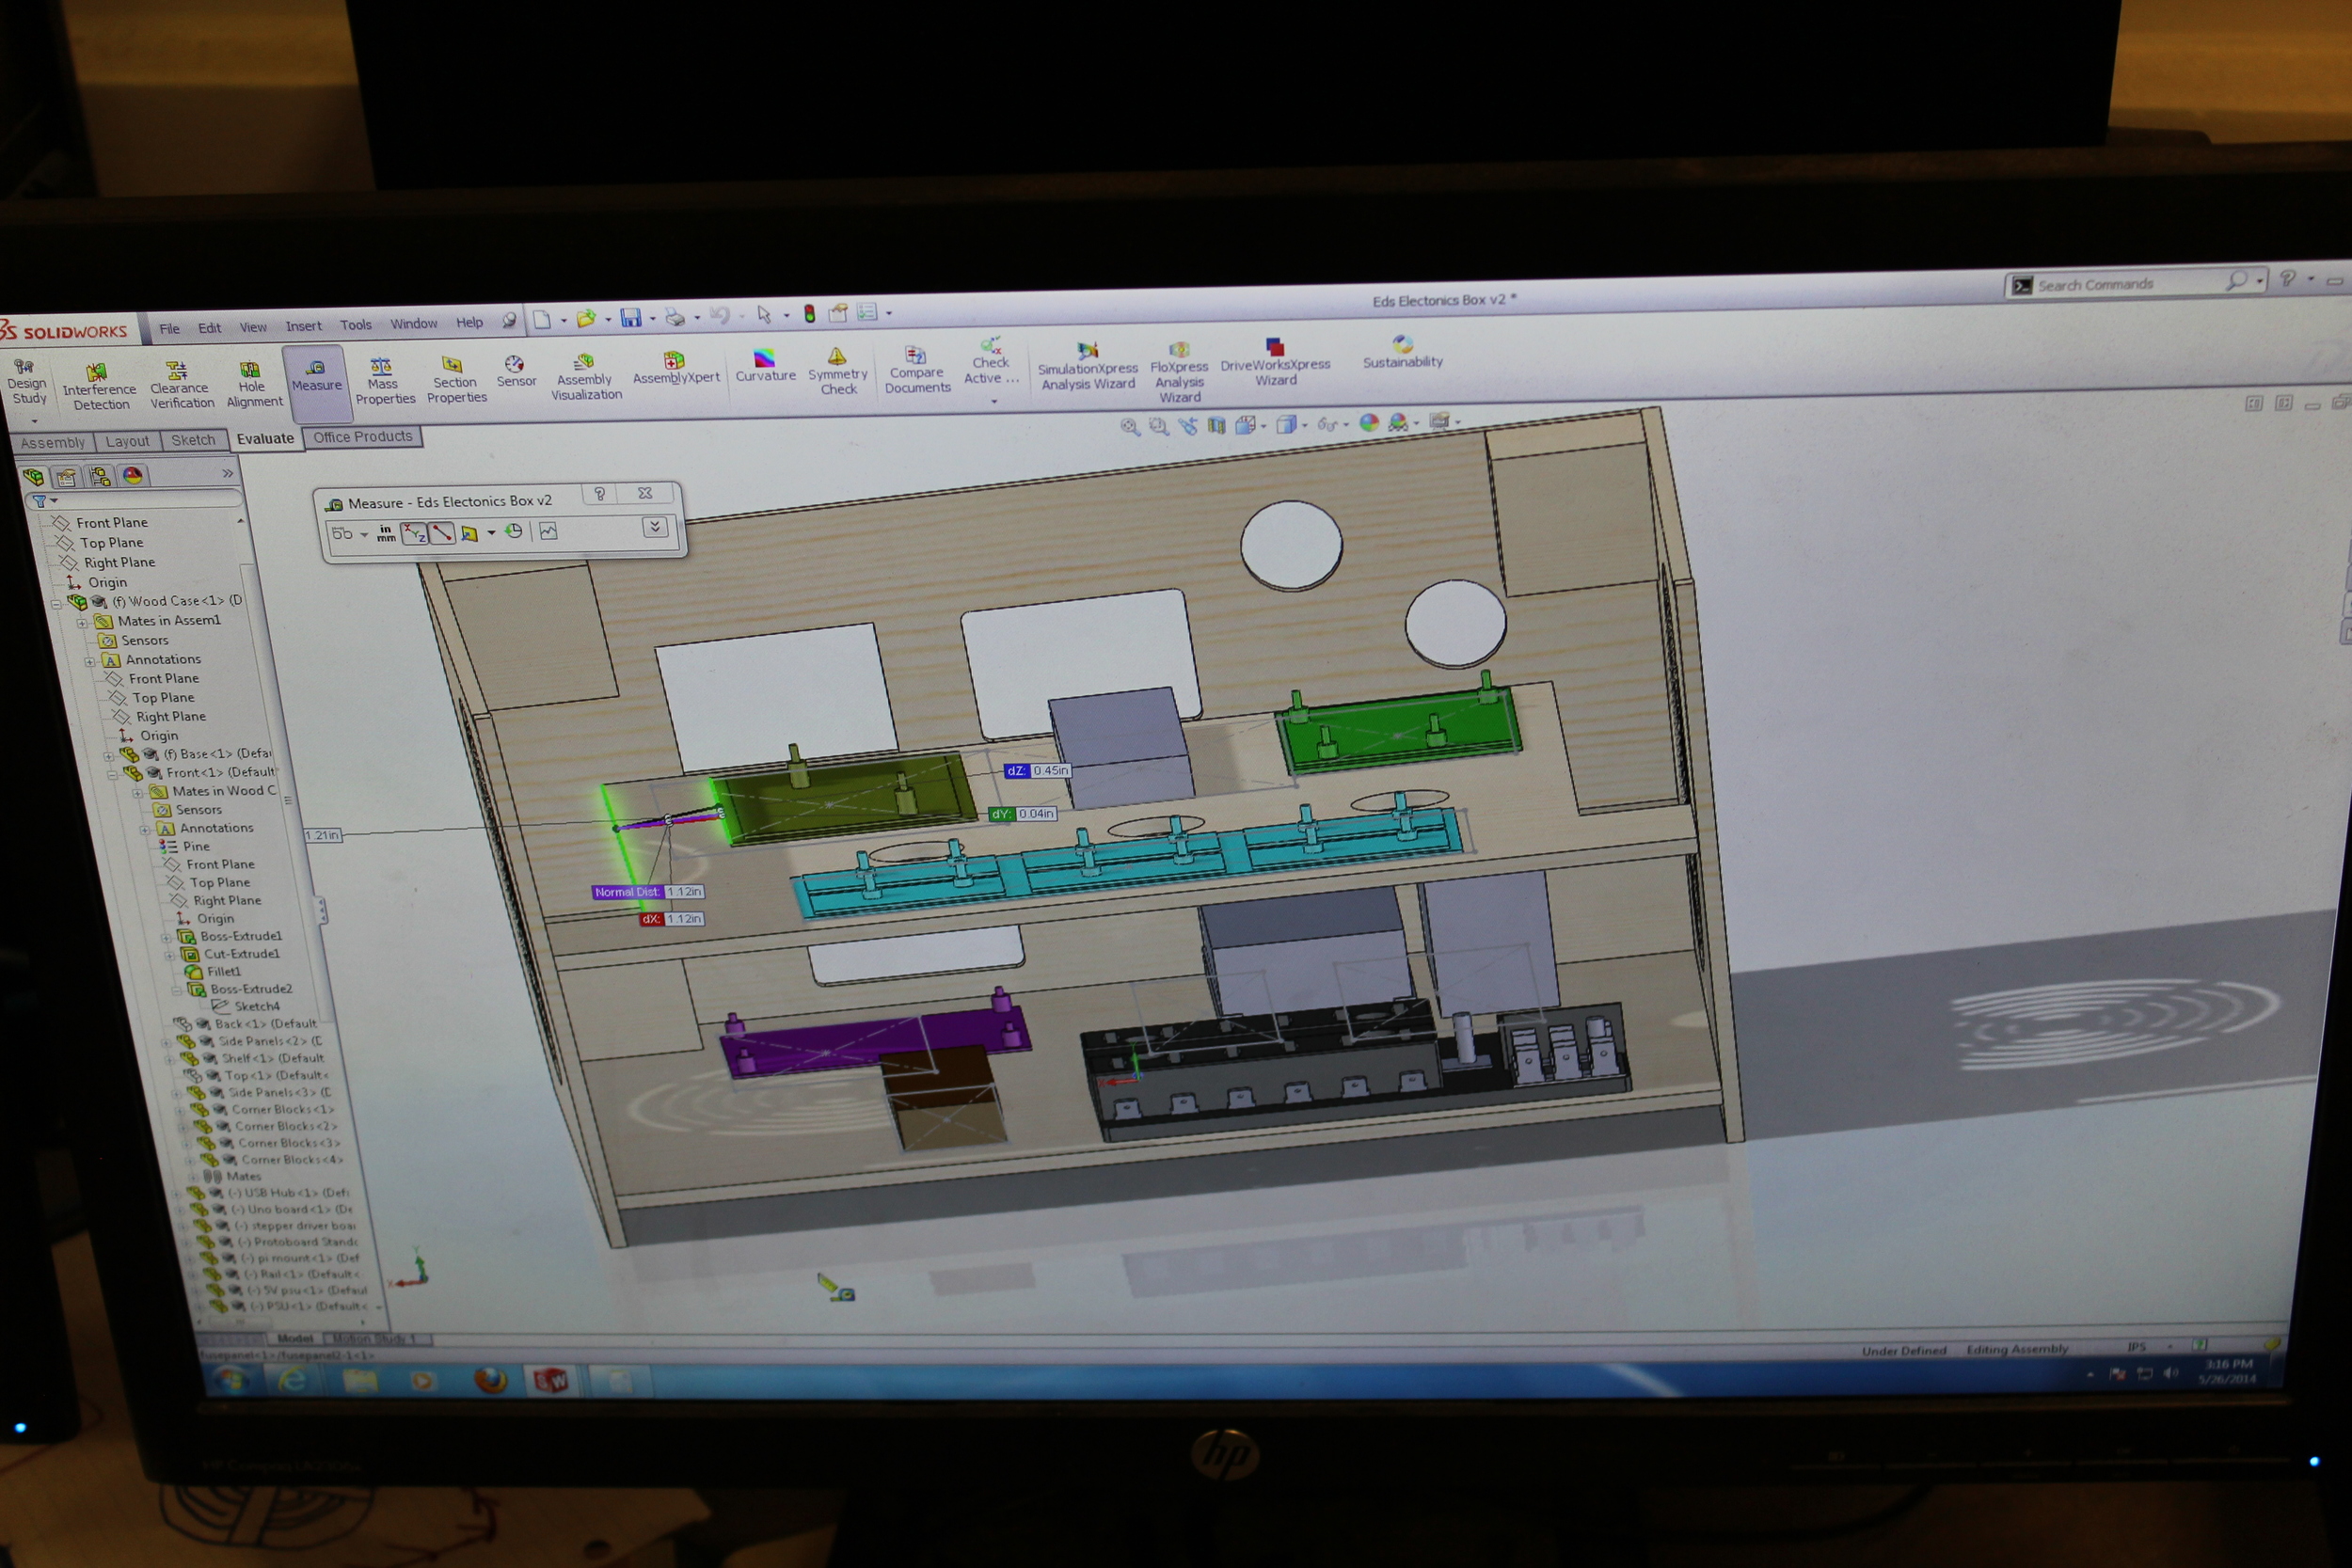Viewport: 2352px width, 1568px height.
Task: Open Section Properties
Action: click(x=456, y=380)
